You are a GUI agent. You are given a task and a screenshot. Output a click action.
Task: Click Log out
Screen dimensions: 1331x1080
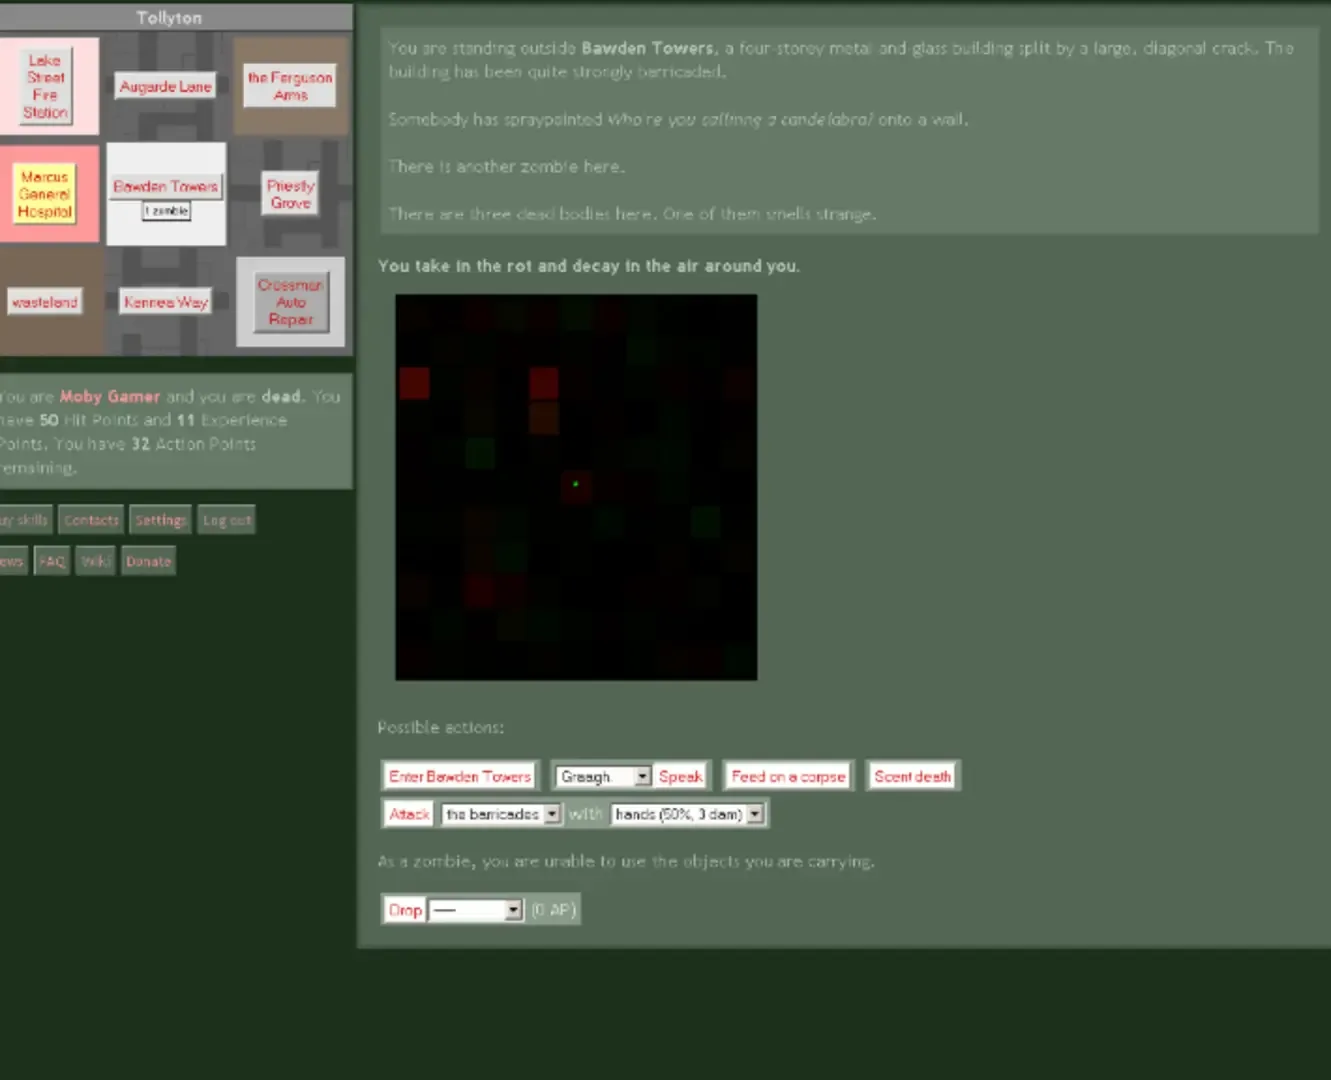click(226, 519)
